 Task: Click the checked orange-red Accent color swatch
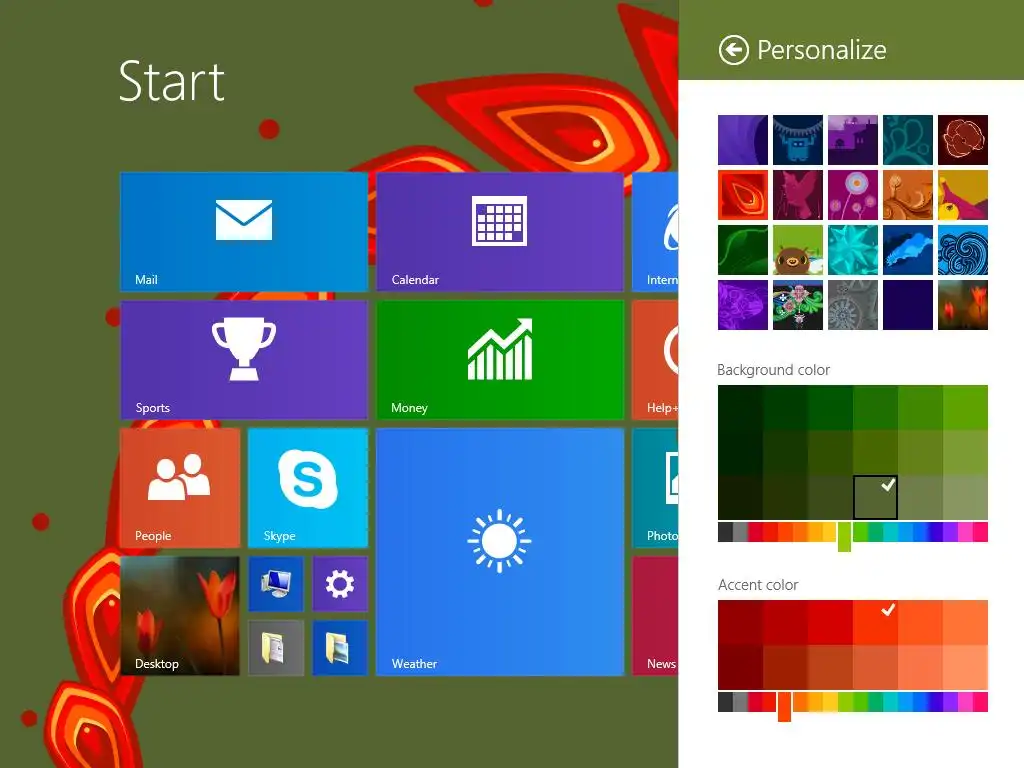[x=875, y=622]
